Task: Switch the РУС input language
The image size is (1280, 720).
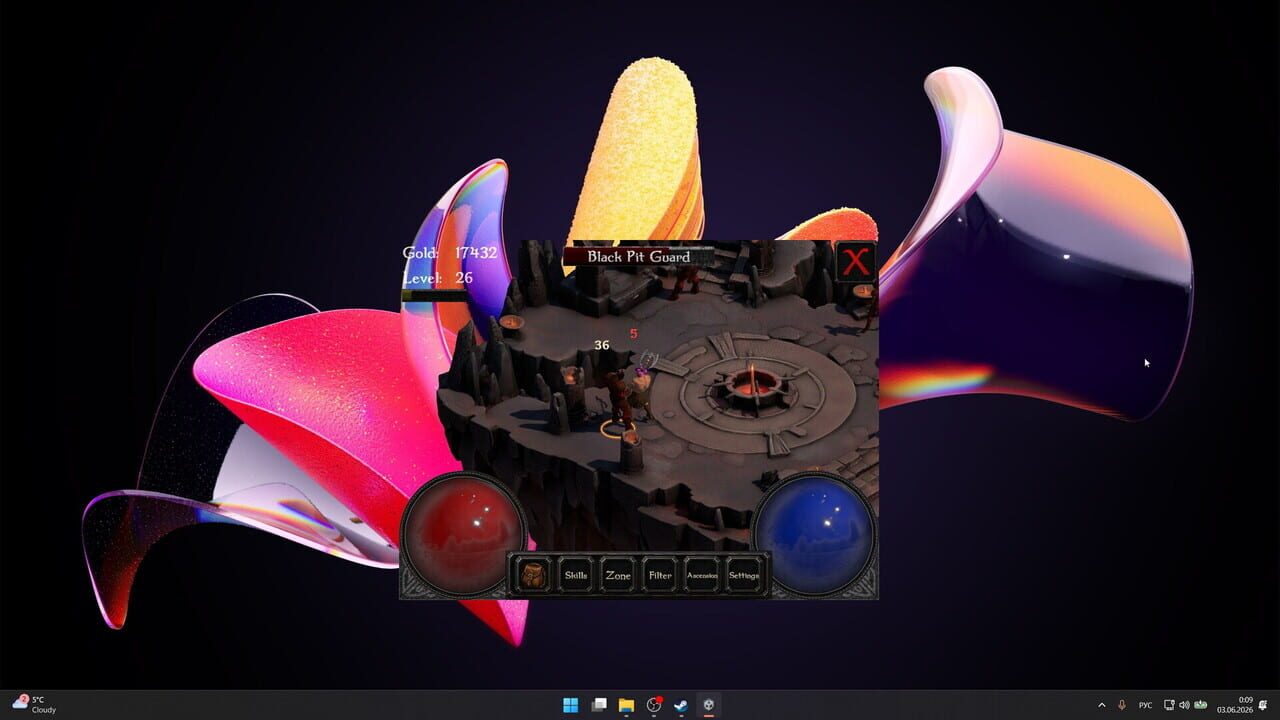Action: coord(1145,705)
